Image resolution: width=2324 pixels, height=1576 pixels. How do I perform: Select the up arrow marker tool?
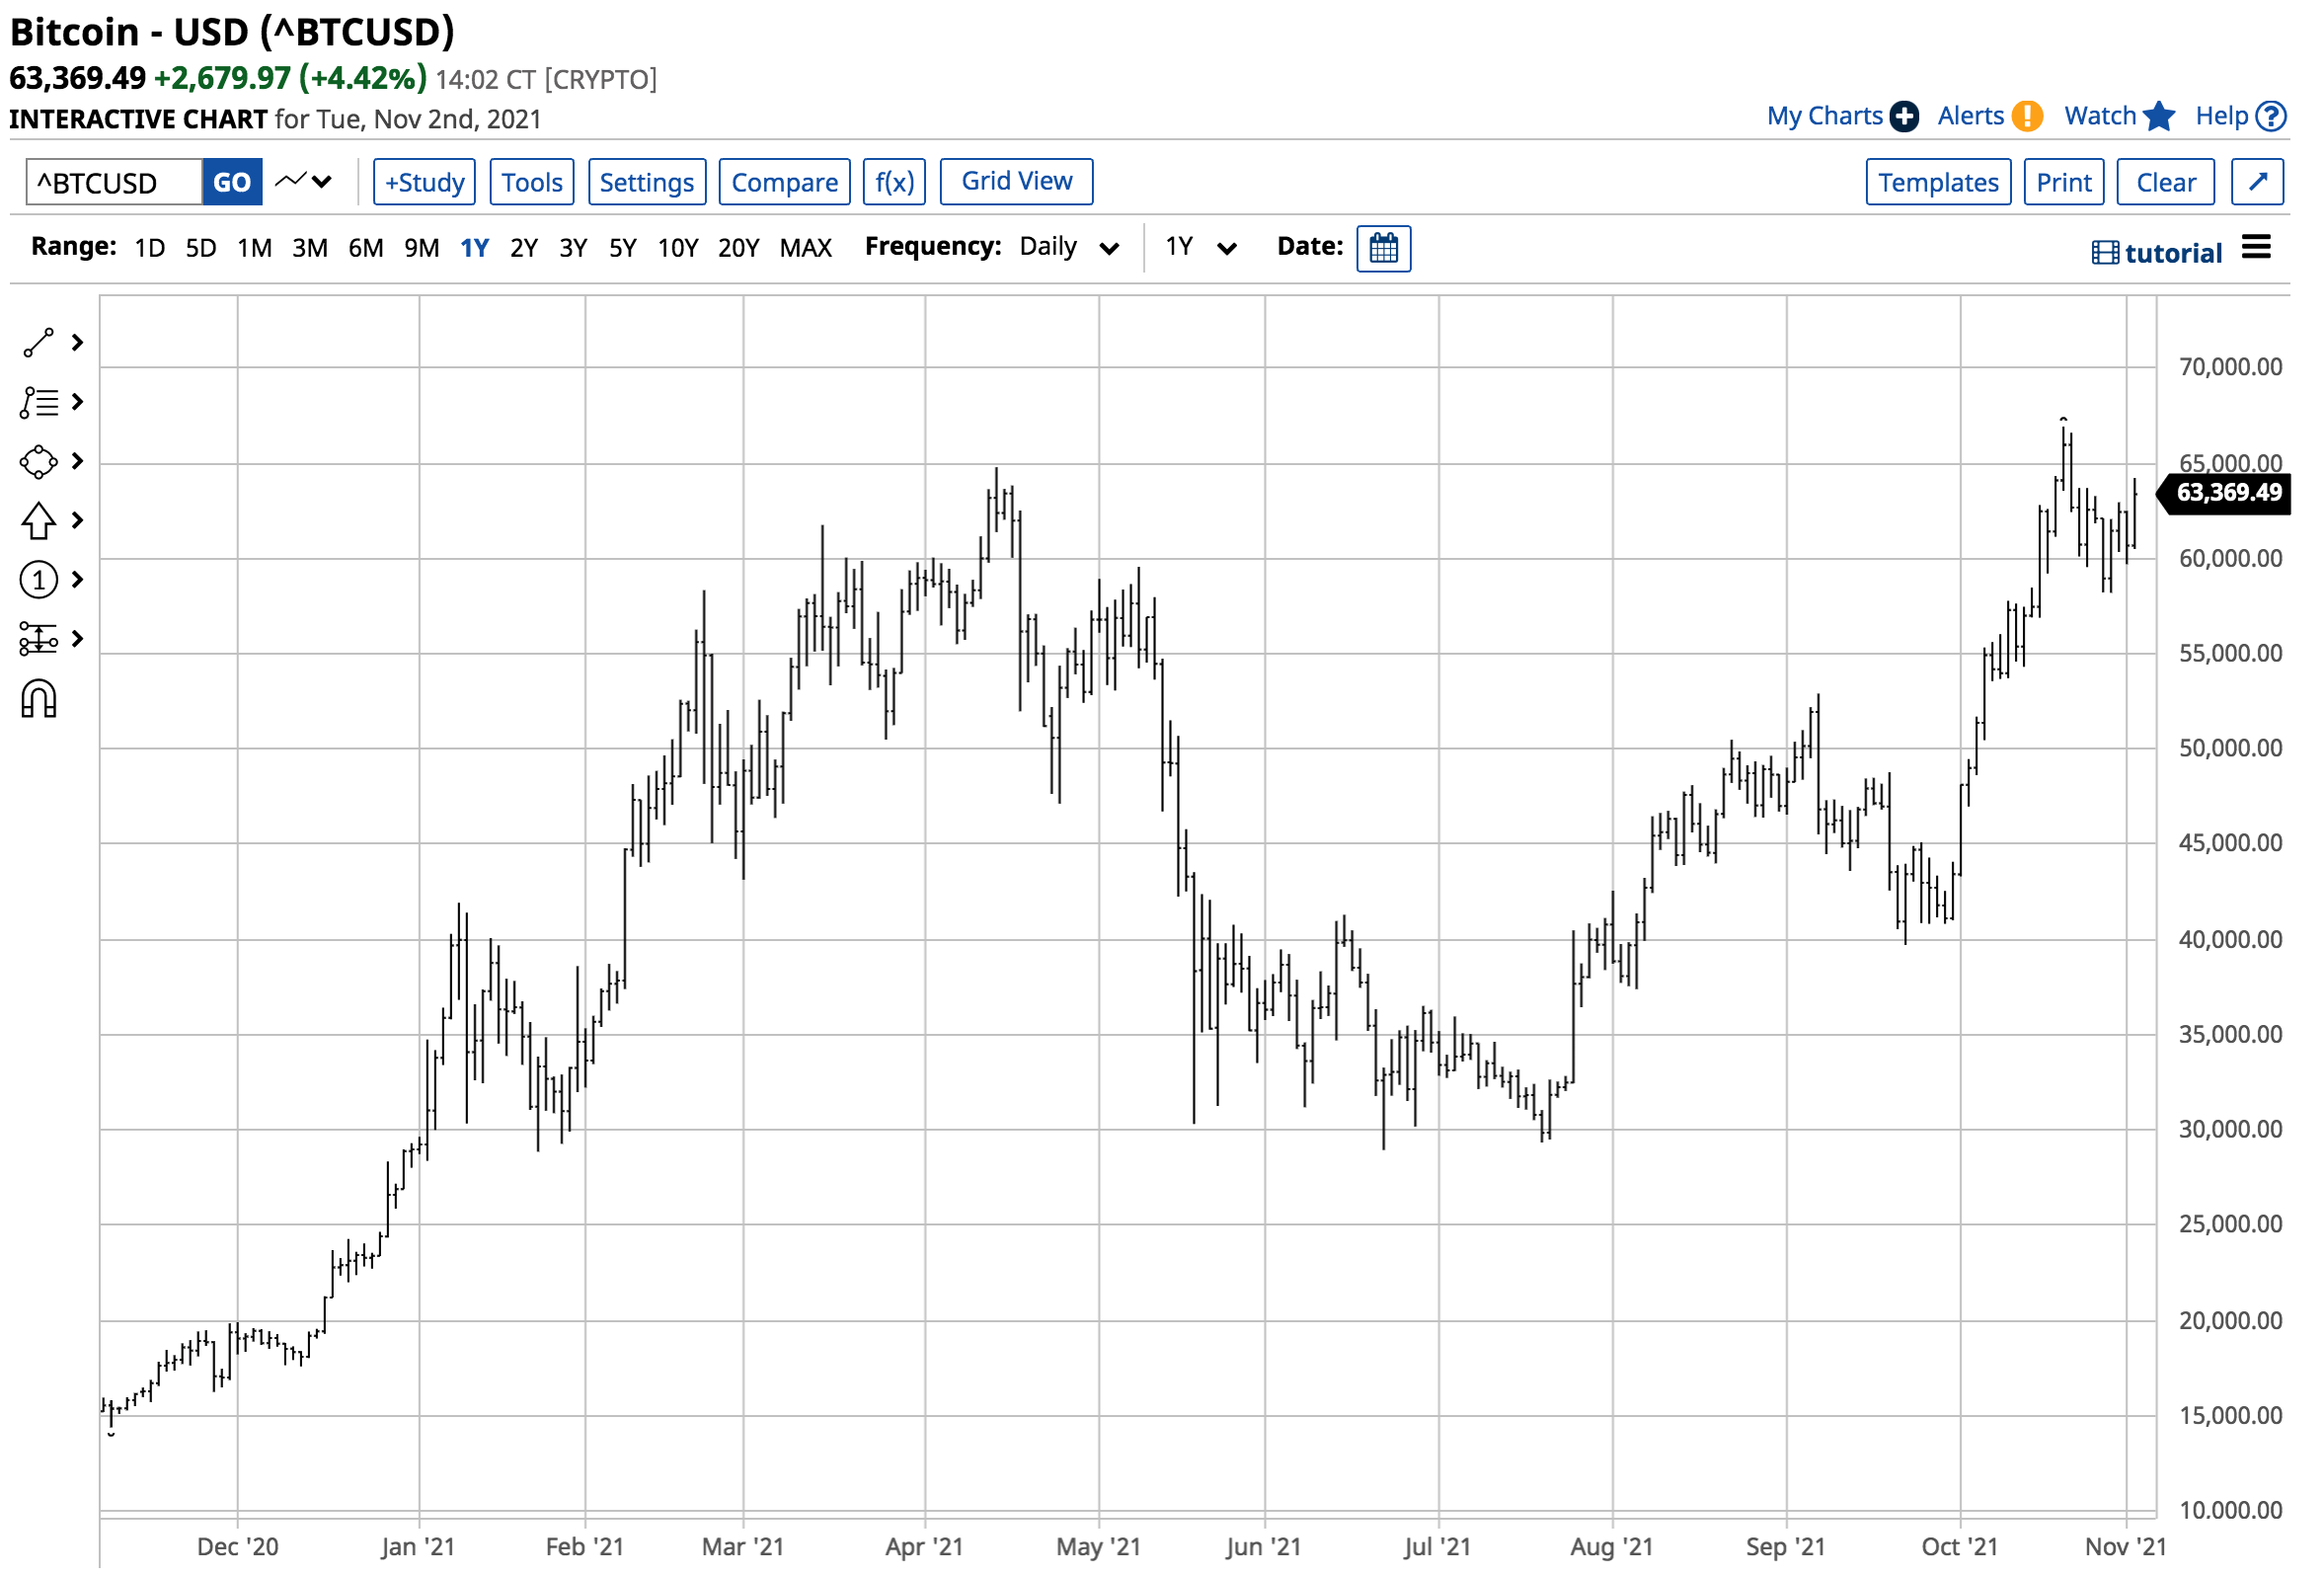(38, 522)
